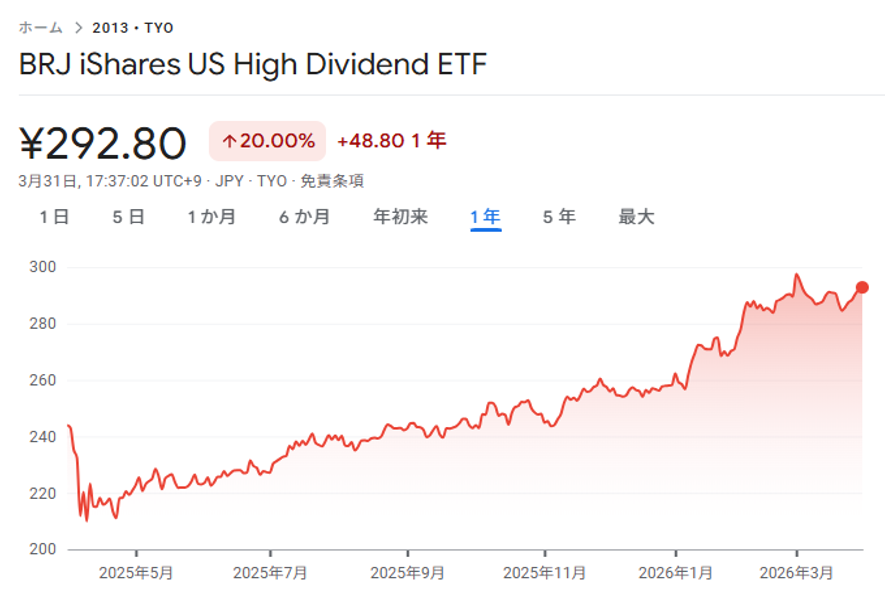Show the 6か月 chart view
The image size is (885, 594).
(x=305, y=217)
